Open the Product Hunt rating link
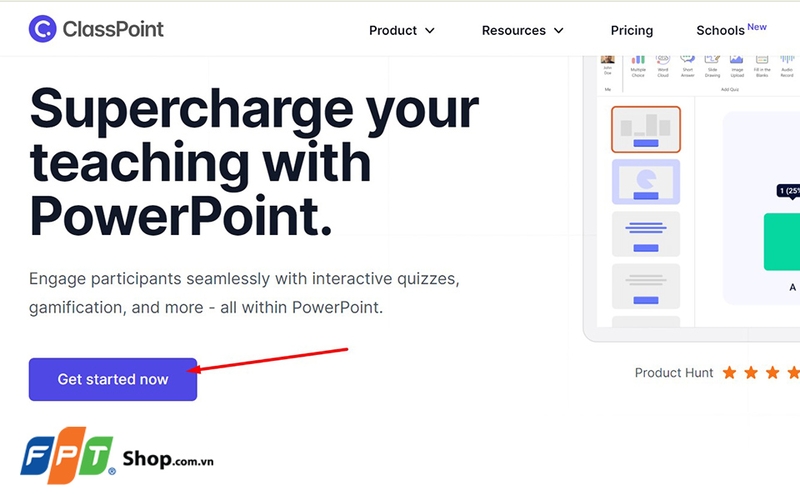This screenshot has width=800, height=500. click(674, 372)
